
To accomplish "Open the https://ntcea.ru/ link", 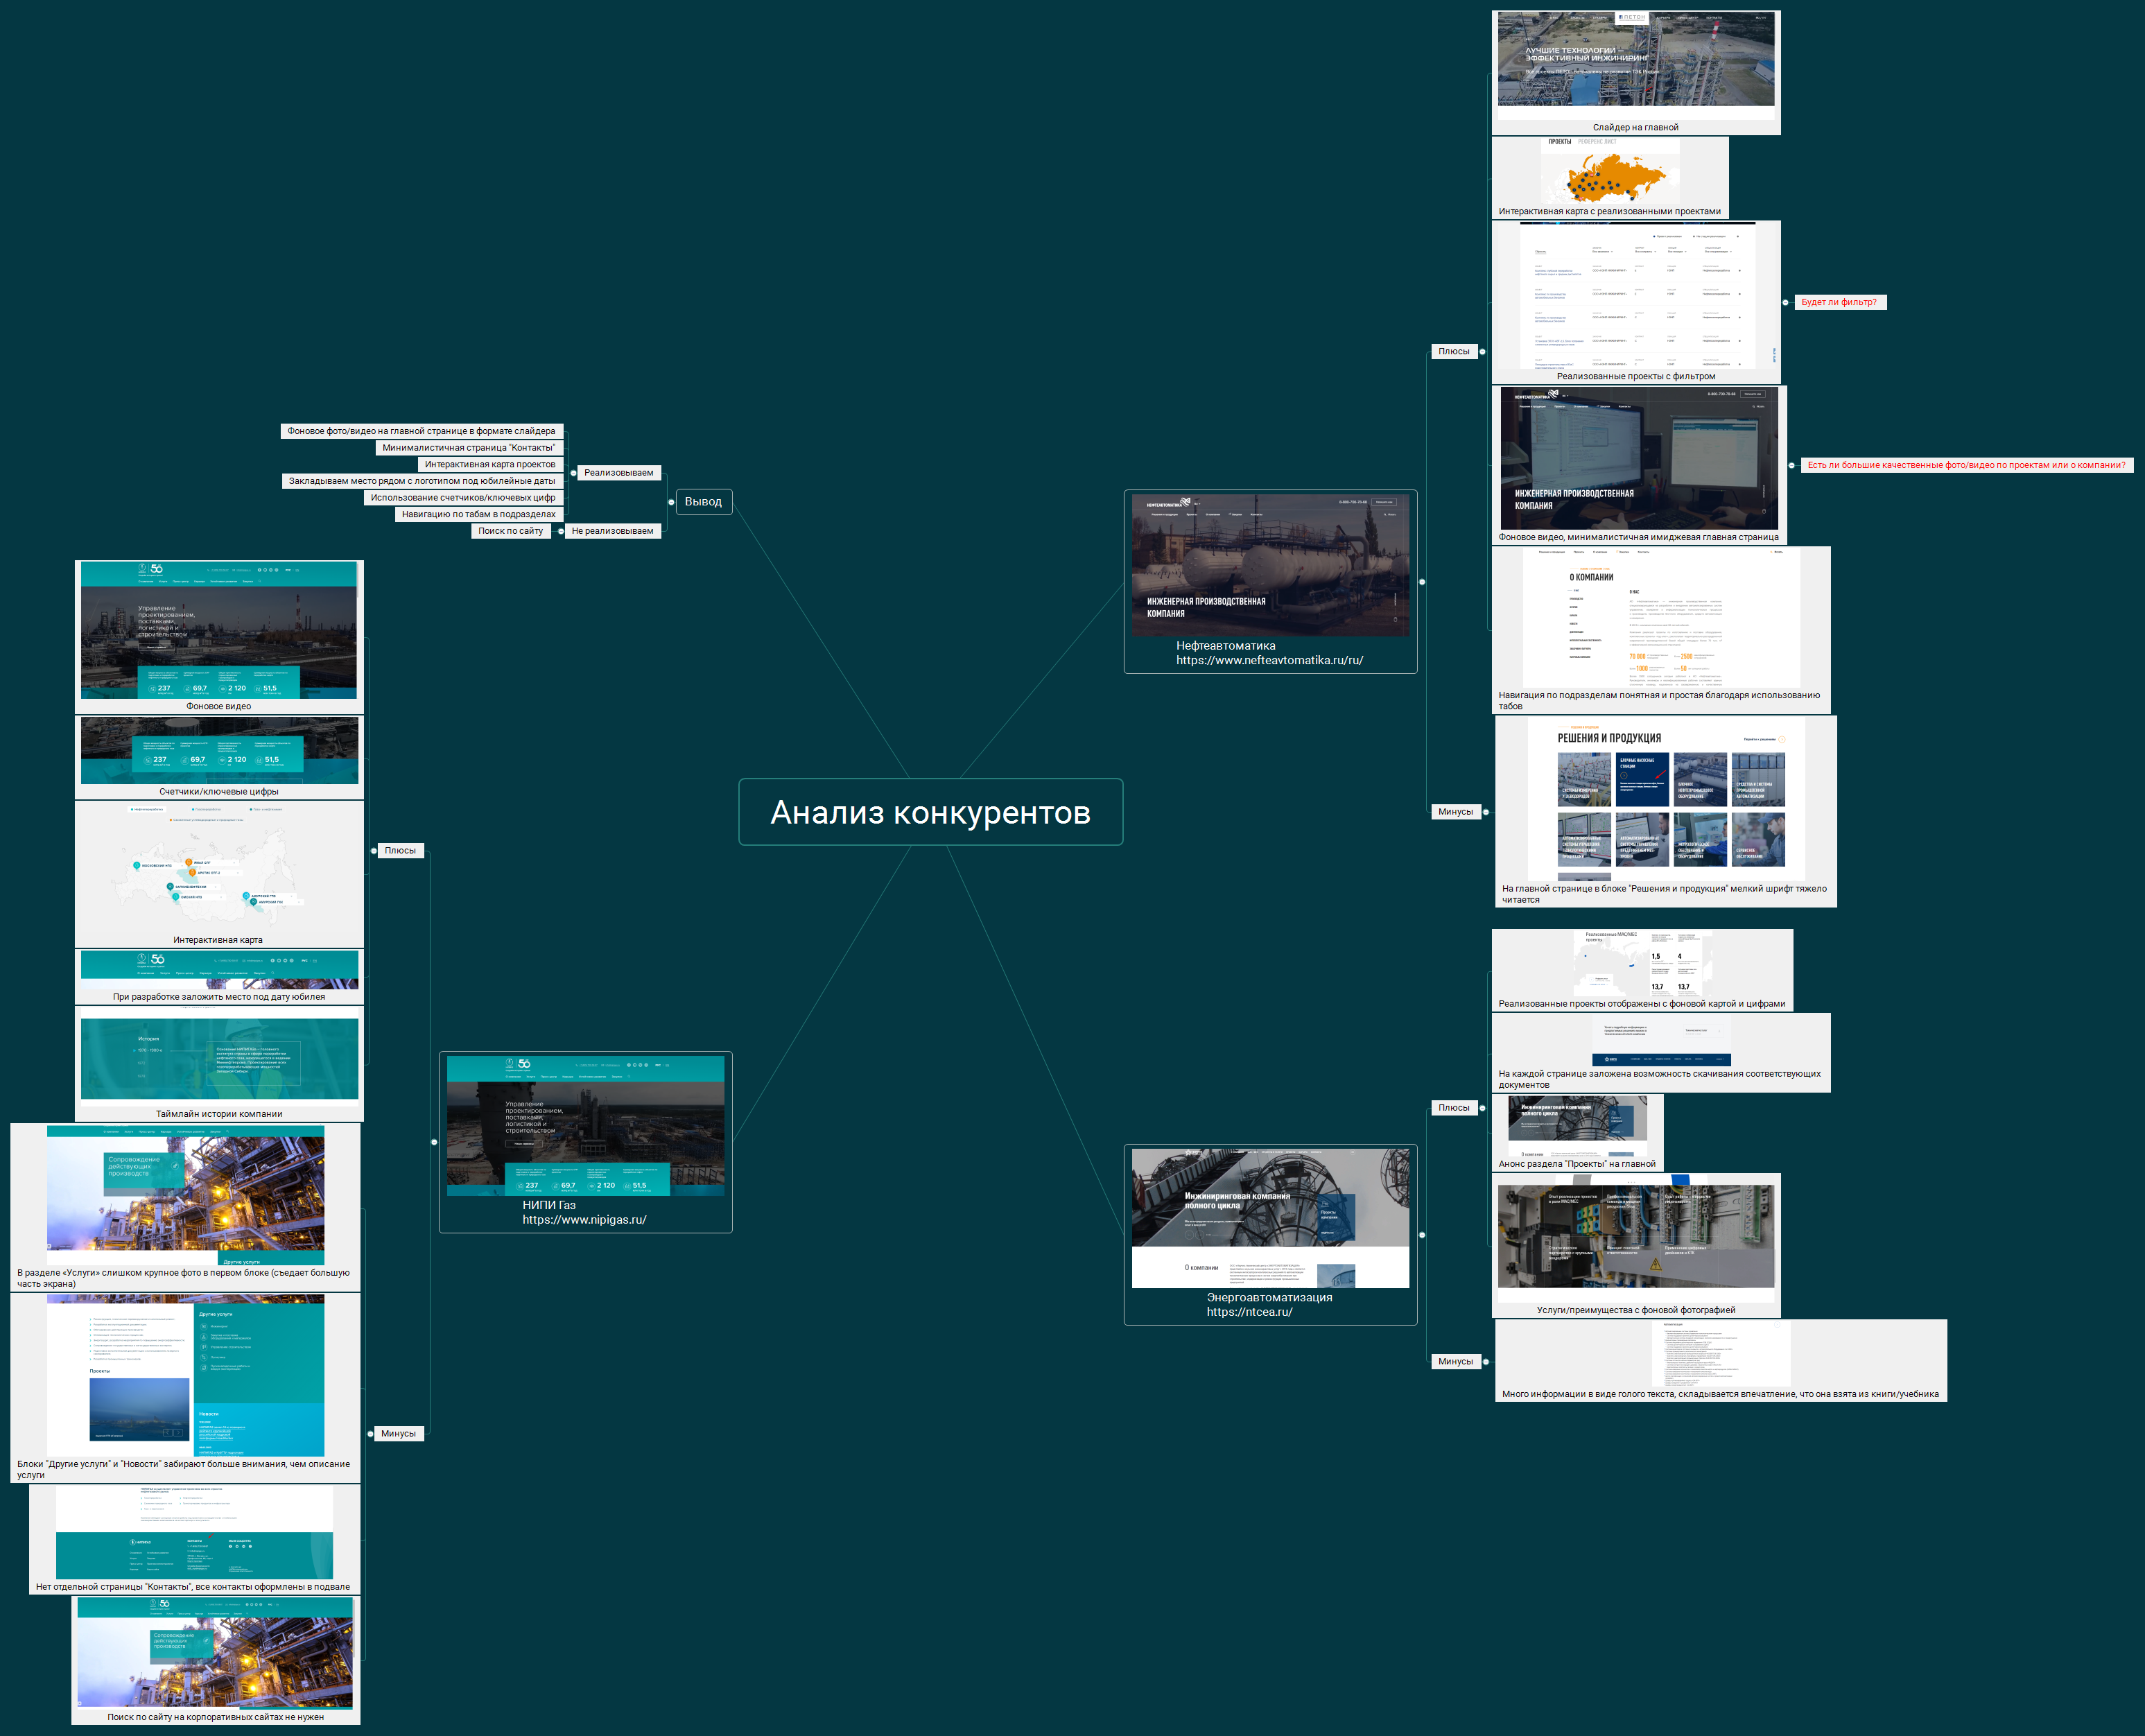I will coord(1249,1312).
